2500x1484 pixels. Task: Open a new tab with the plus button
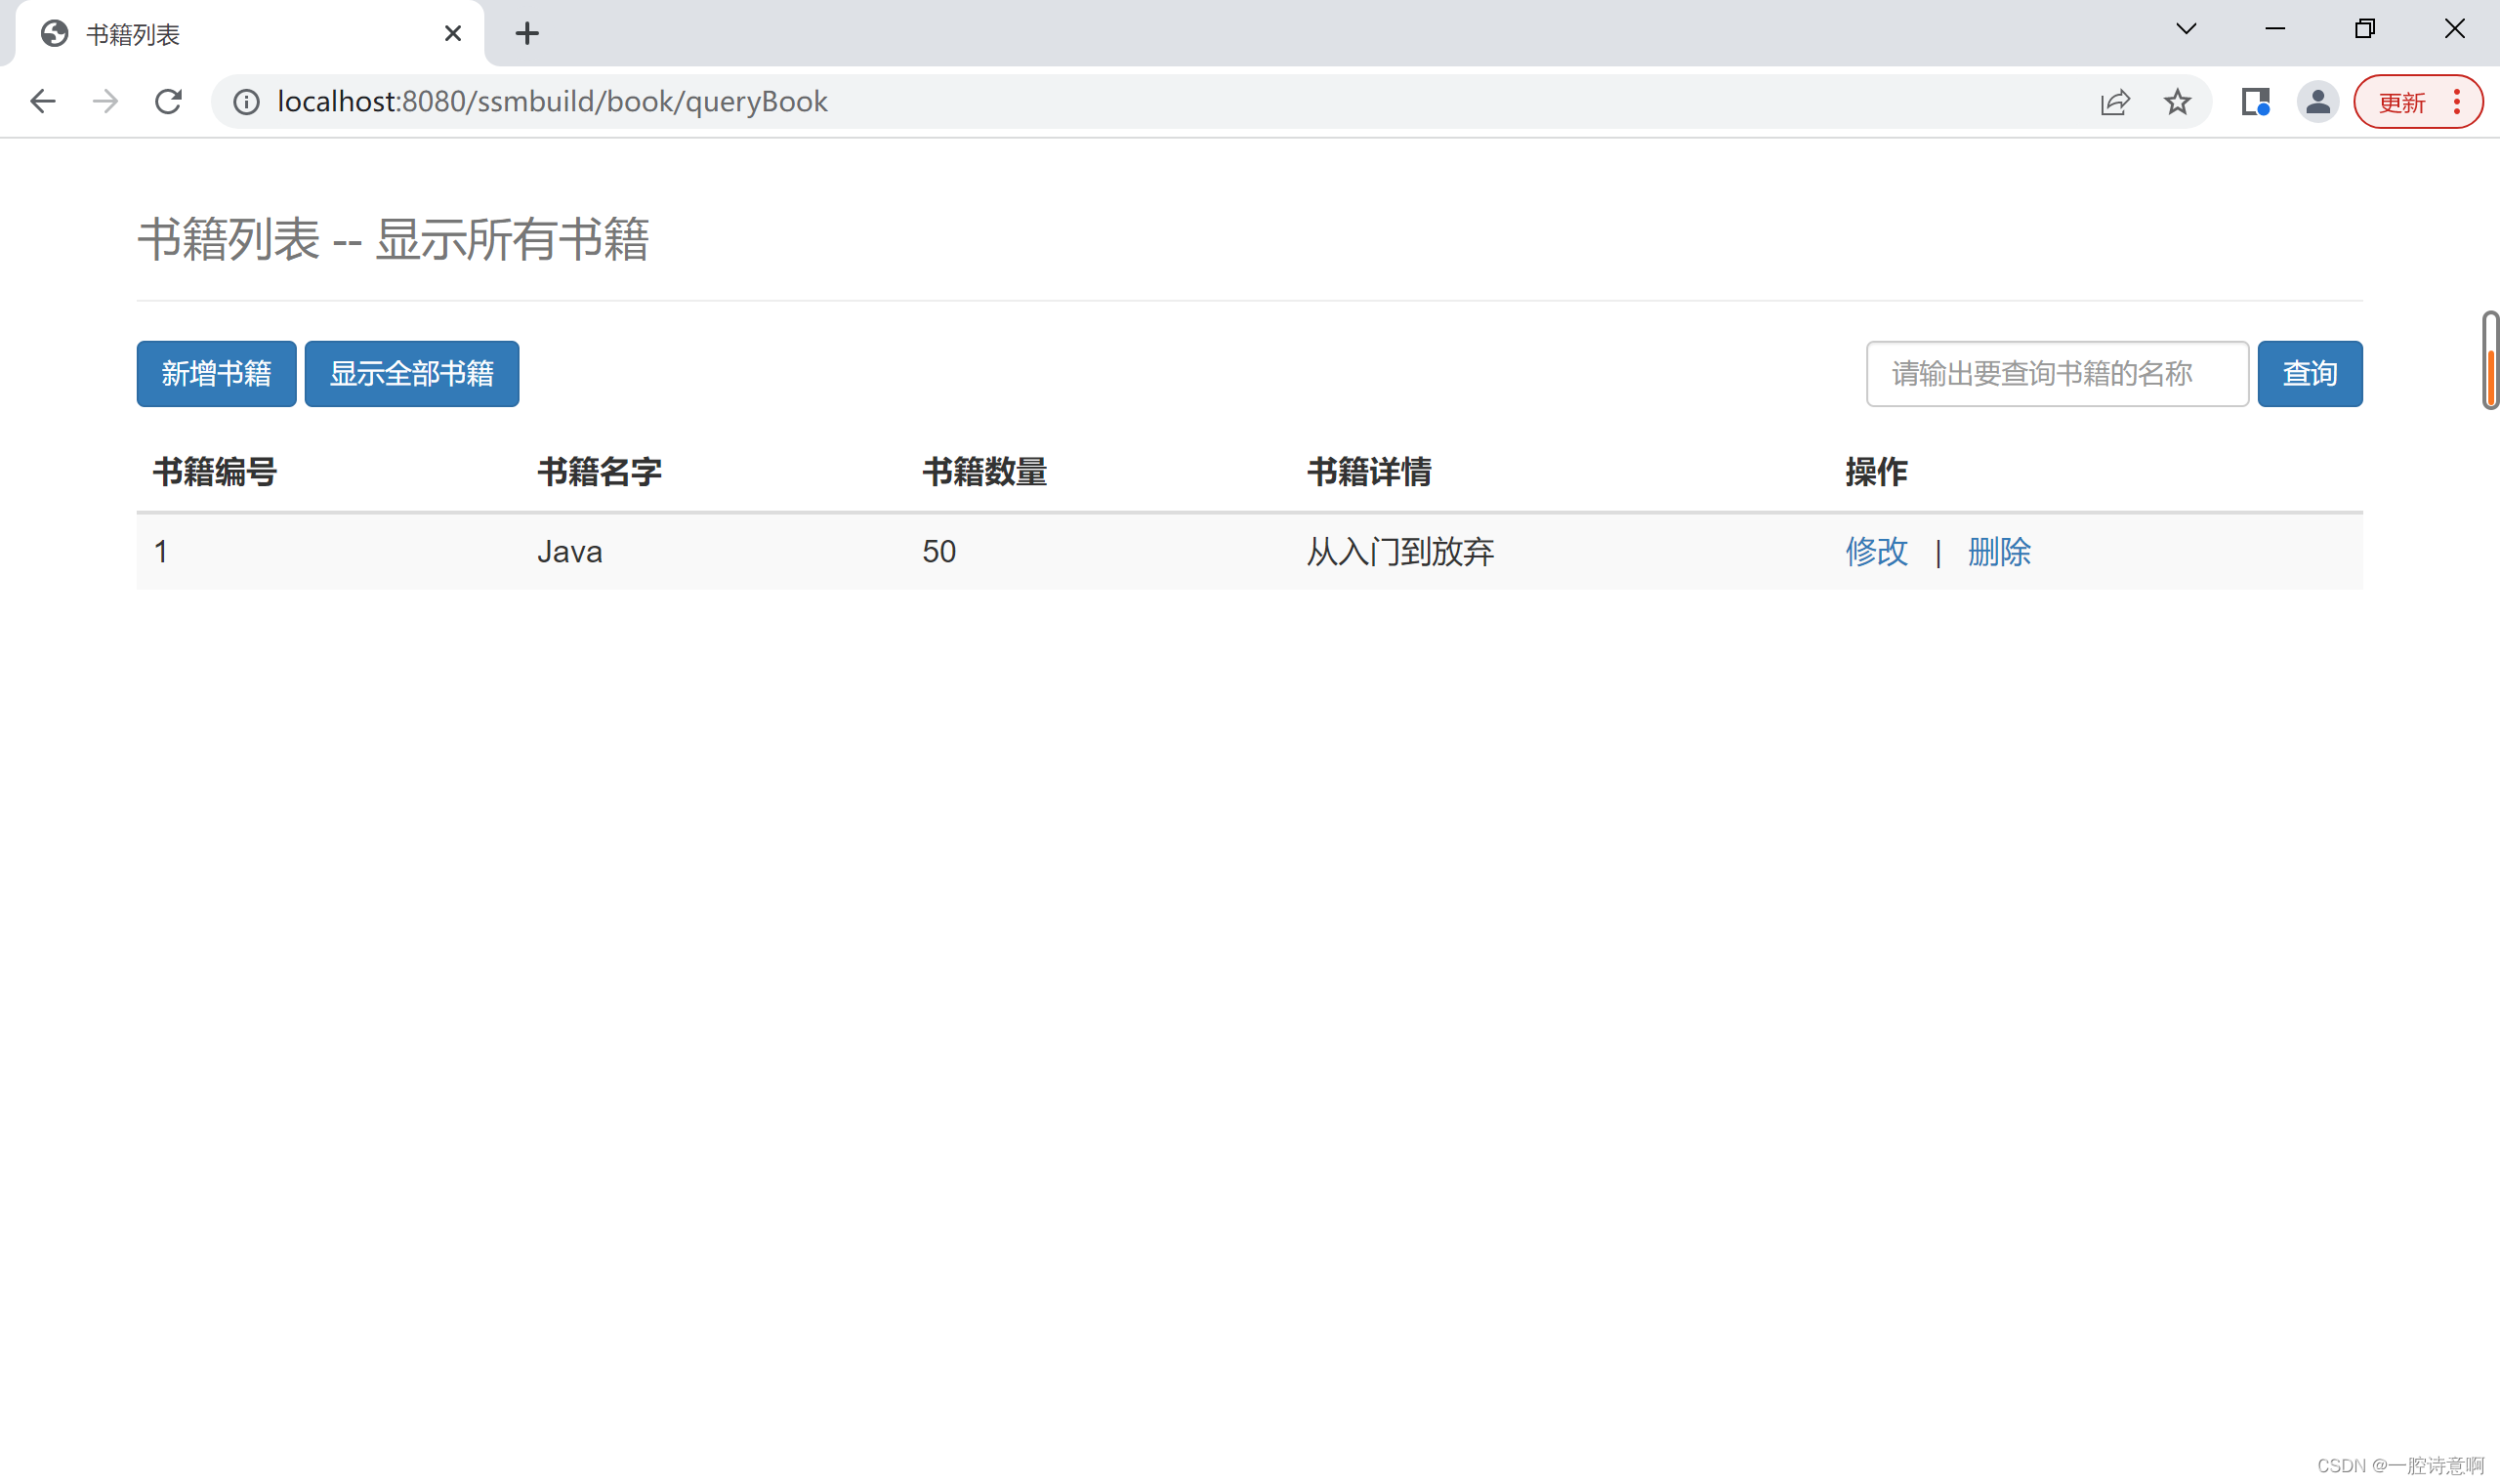(528, 33)
